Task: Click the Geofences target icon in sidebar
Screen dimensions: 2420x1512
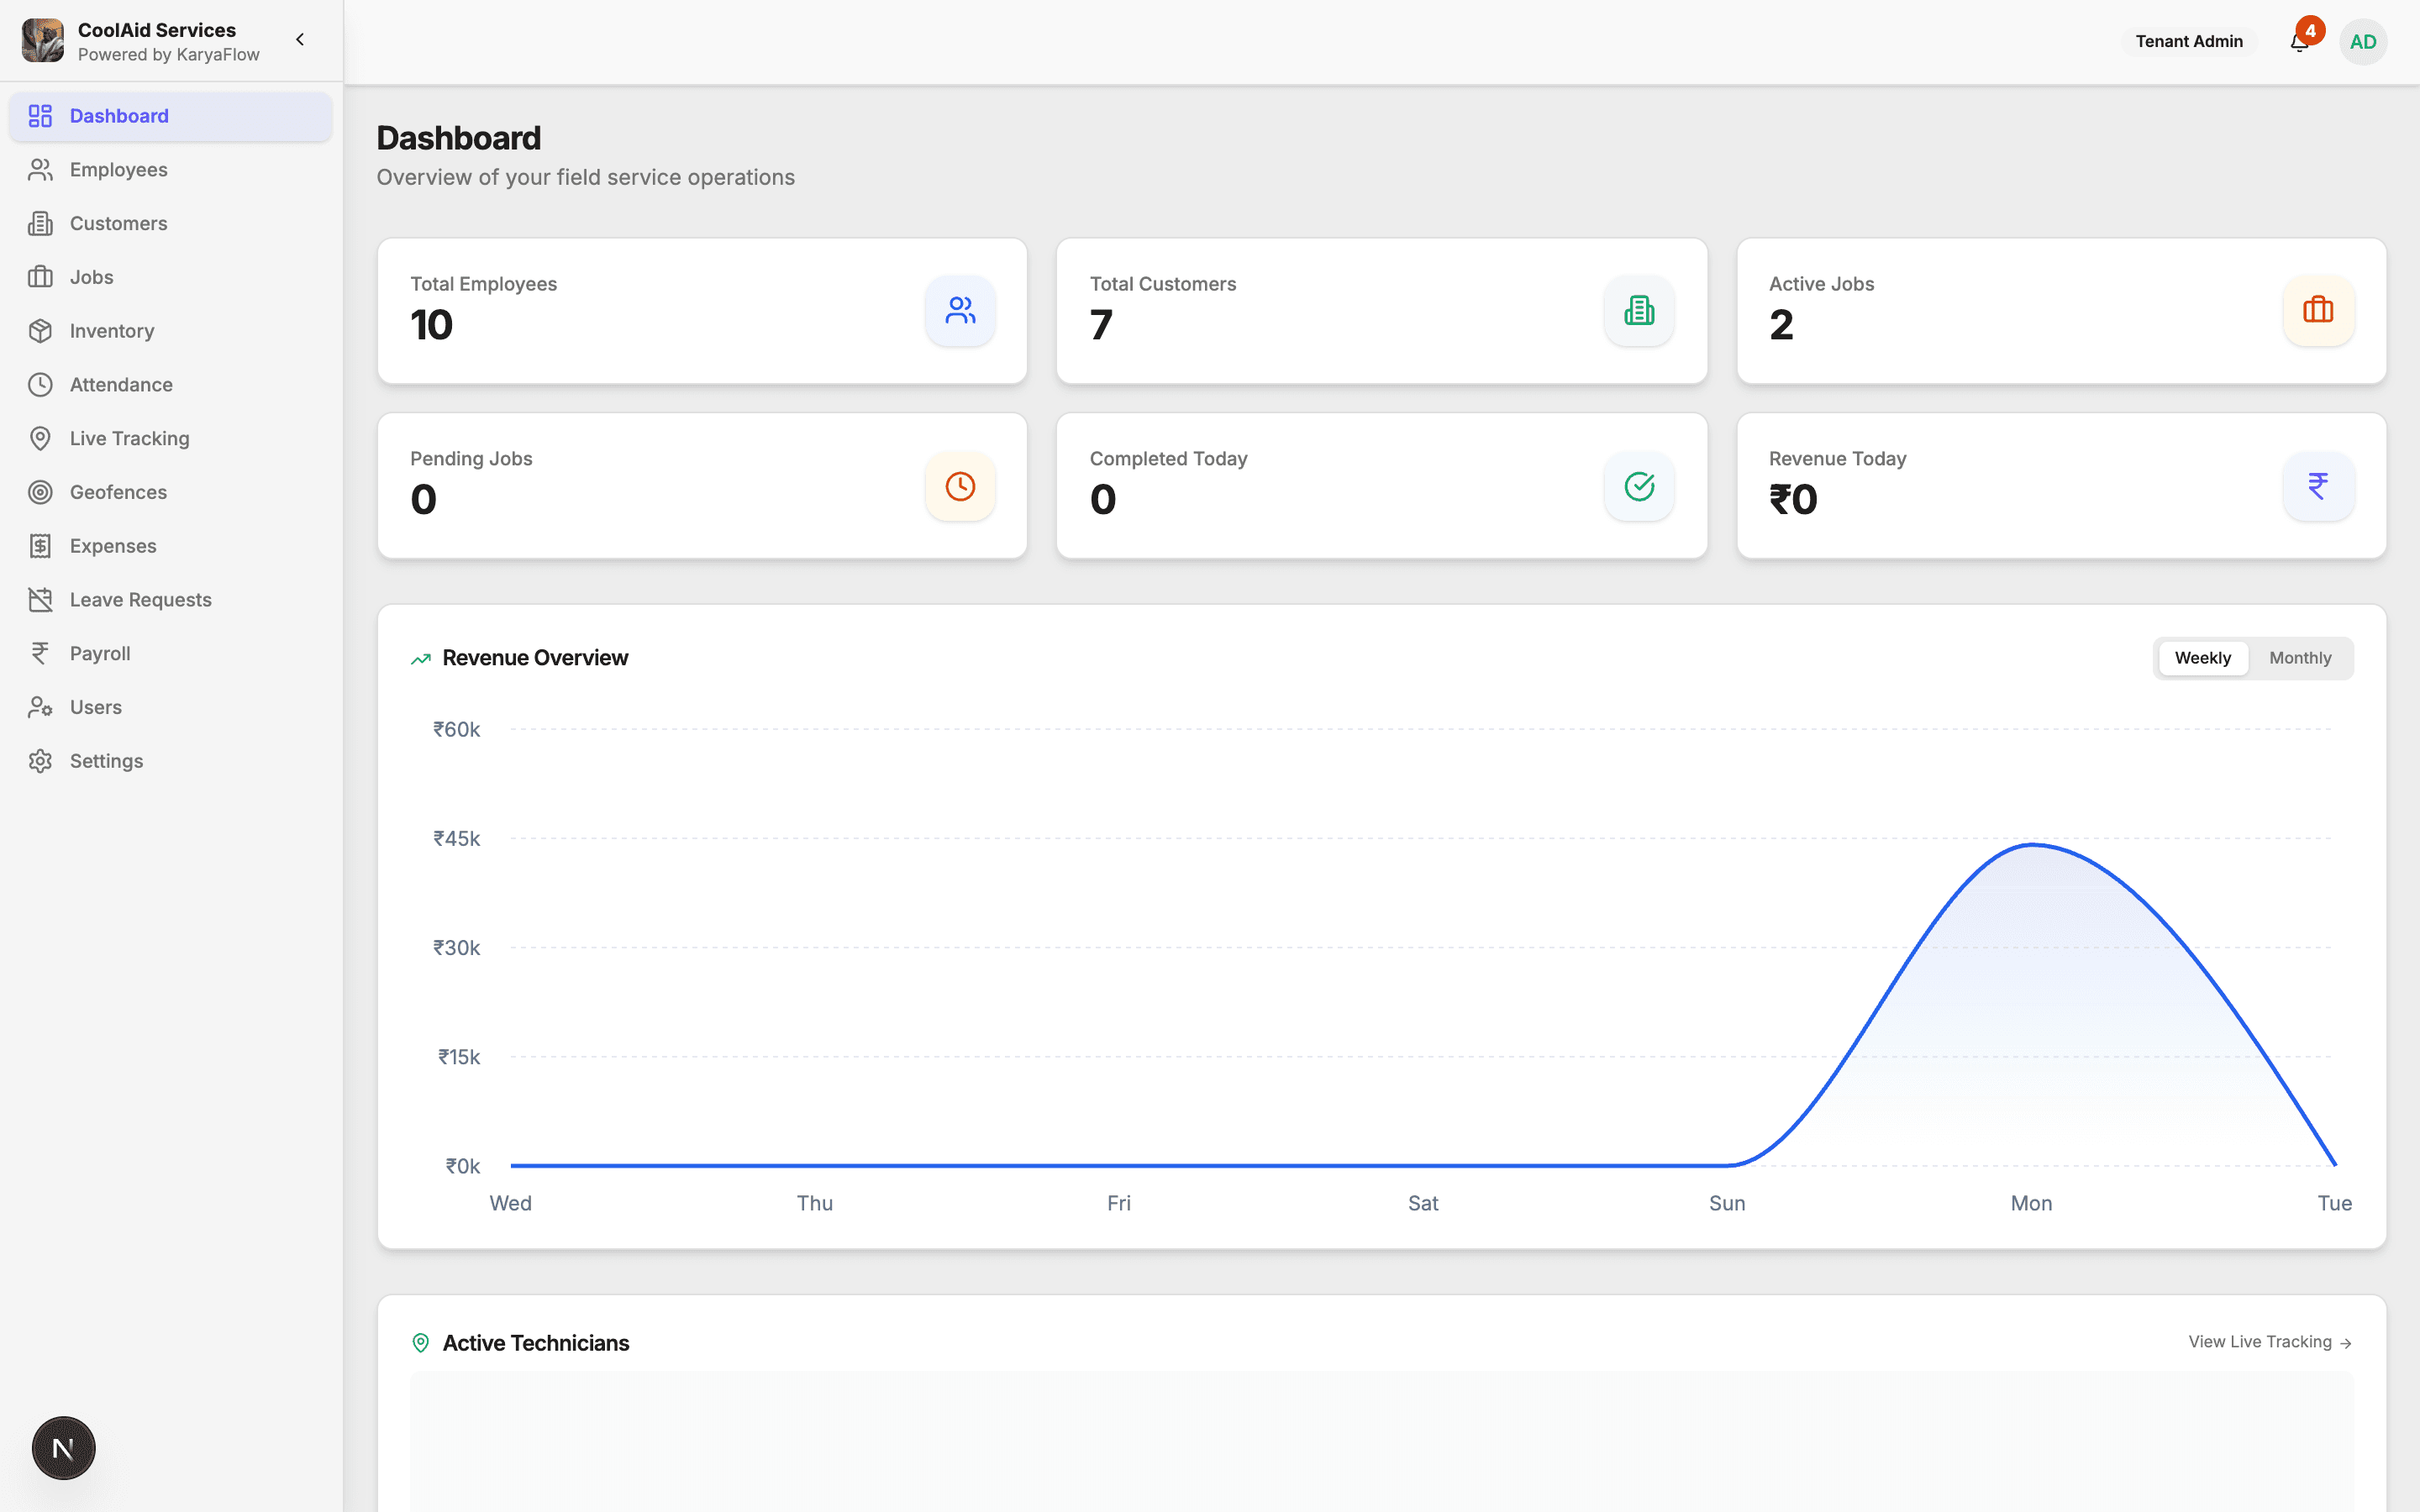Action: pos(40,492)
